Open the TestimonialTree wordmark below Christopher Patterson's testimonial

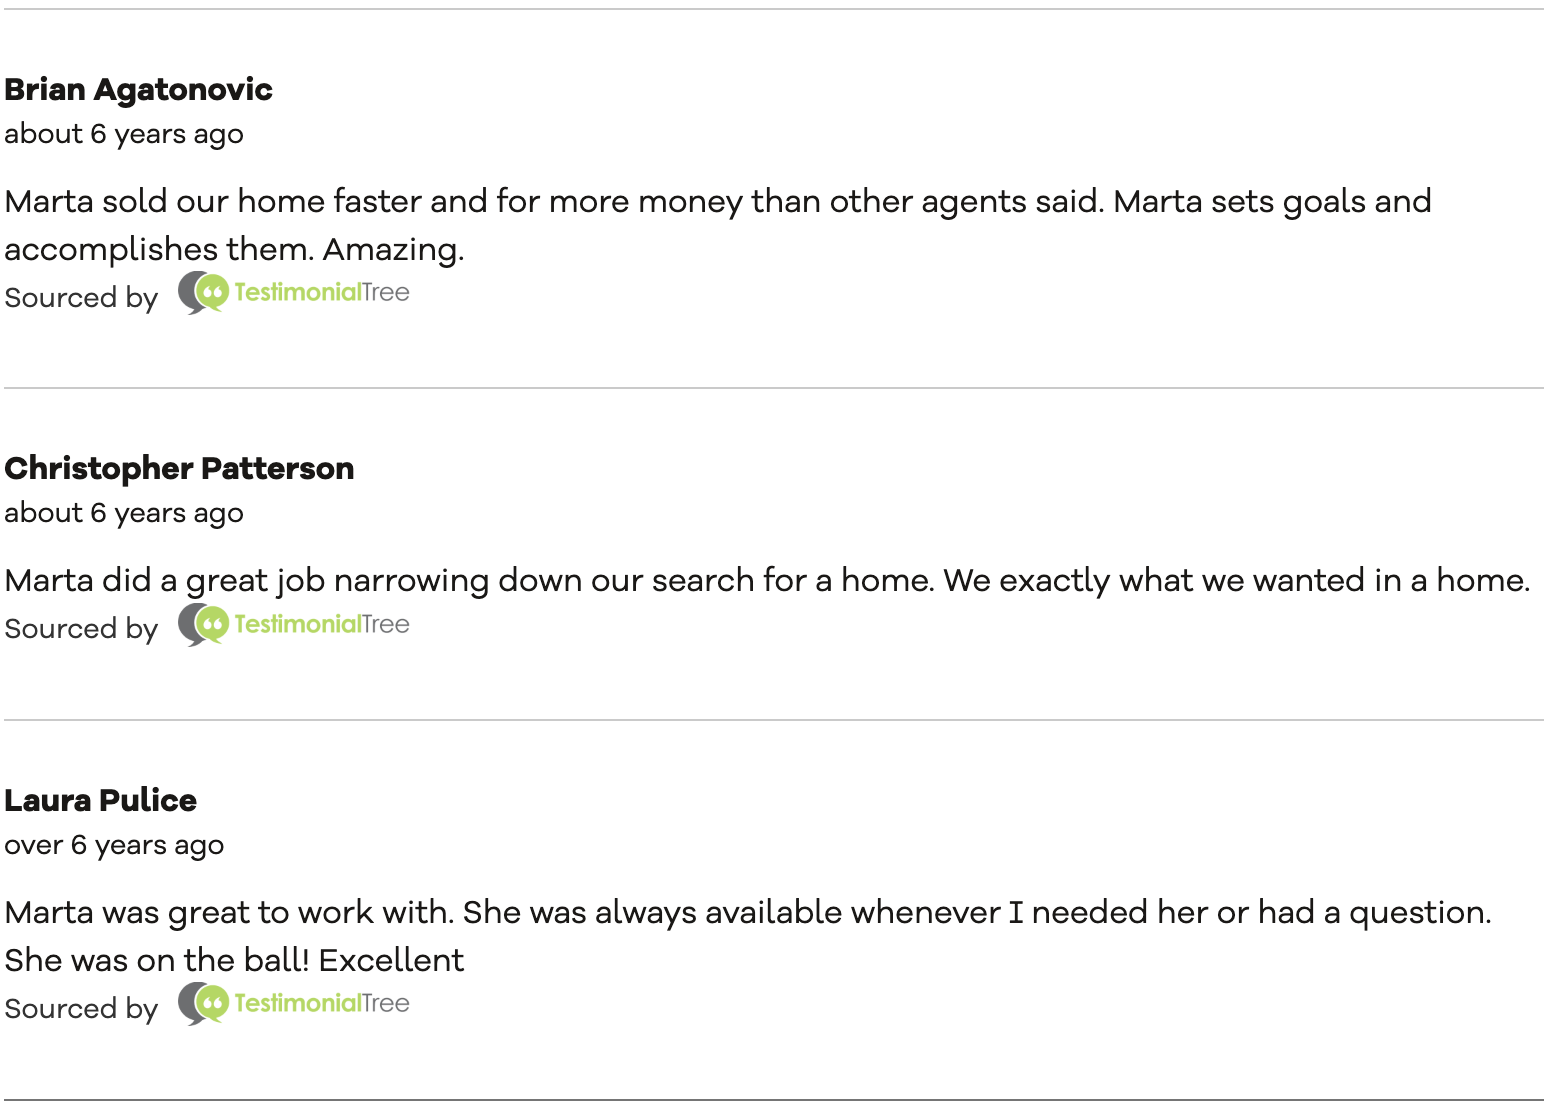[322, 624]
